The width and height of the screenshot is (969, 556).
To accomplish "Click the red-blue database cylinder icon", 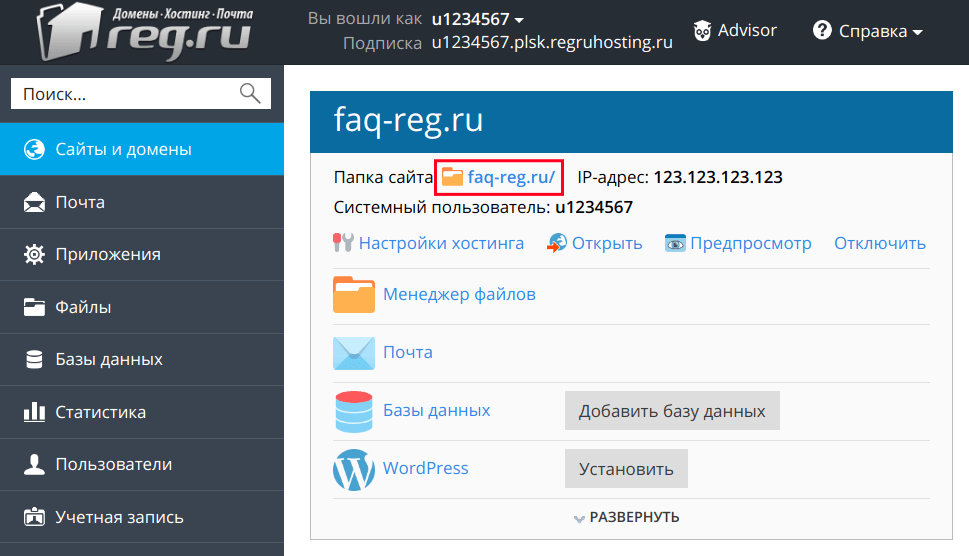I will coord(354,411).
